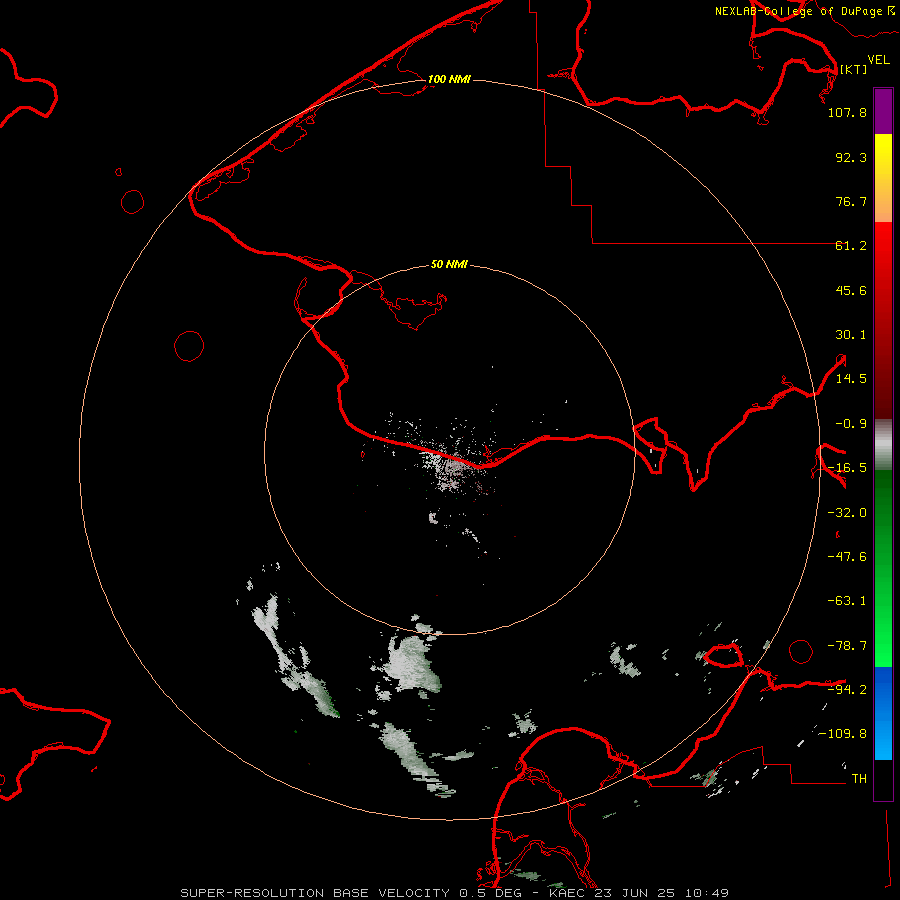Click the green segment of the color bar

point(883,568)
